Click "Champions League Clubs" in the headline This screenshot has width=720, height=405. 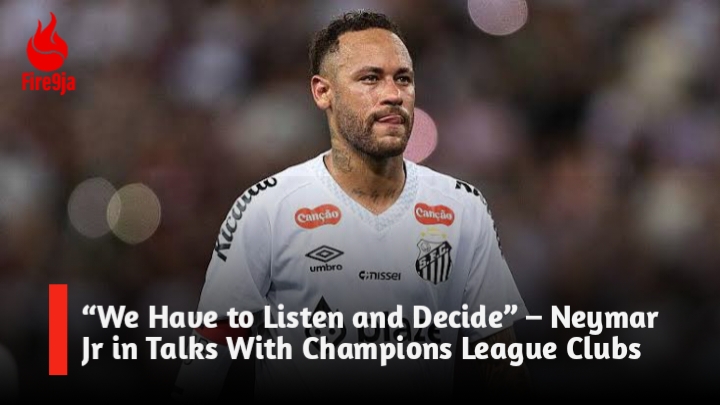(471, 349)
